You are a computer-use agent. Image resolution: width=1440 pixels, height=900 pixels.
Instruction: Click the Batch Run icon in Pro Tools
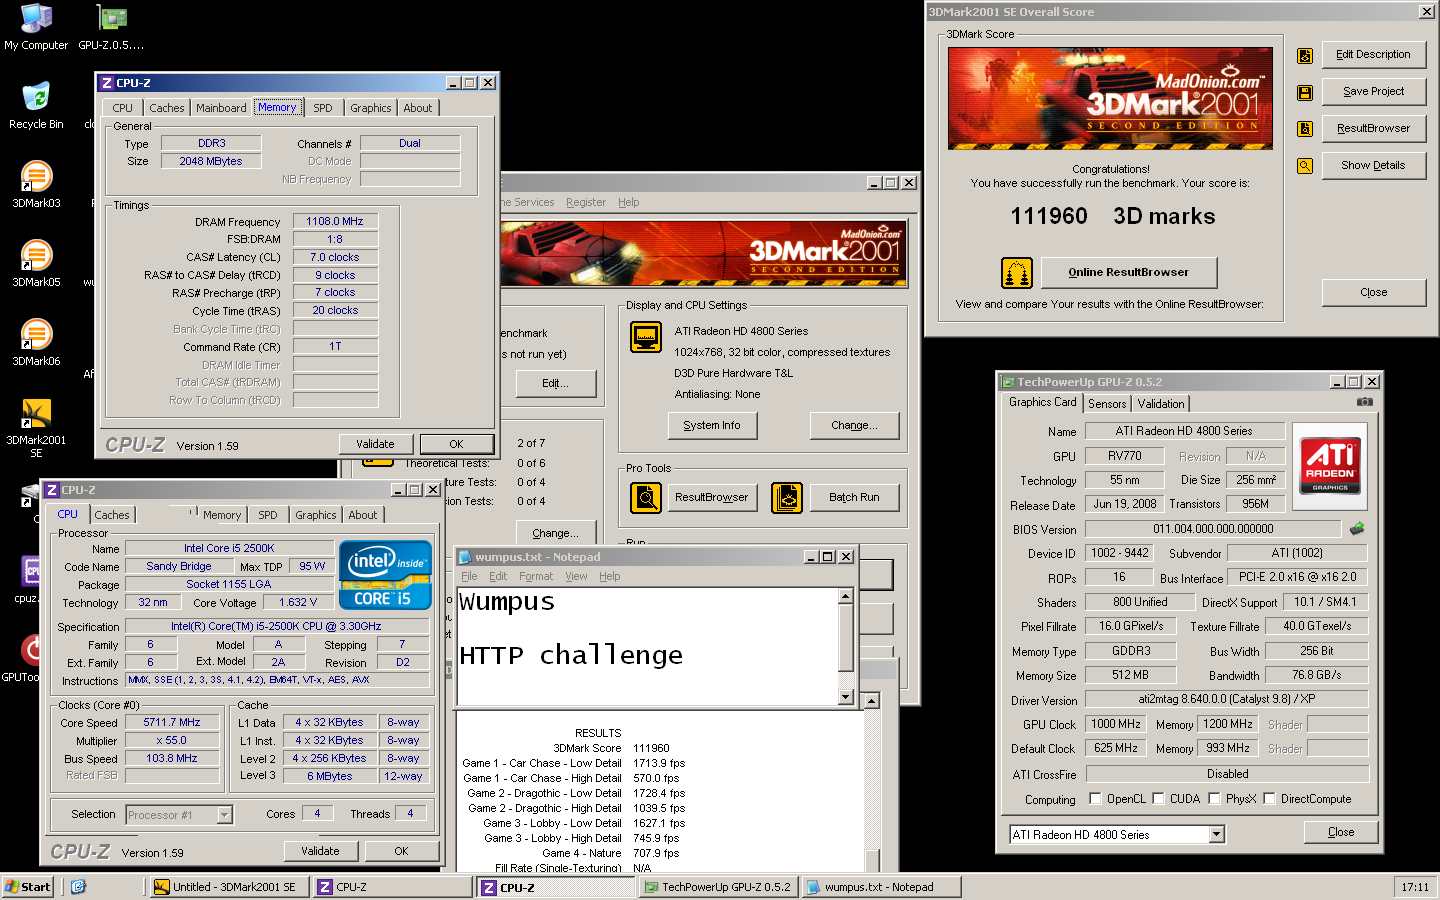(787, 497)
